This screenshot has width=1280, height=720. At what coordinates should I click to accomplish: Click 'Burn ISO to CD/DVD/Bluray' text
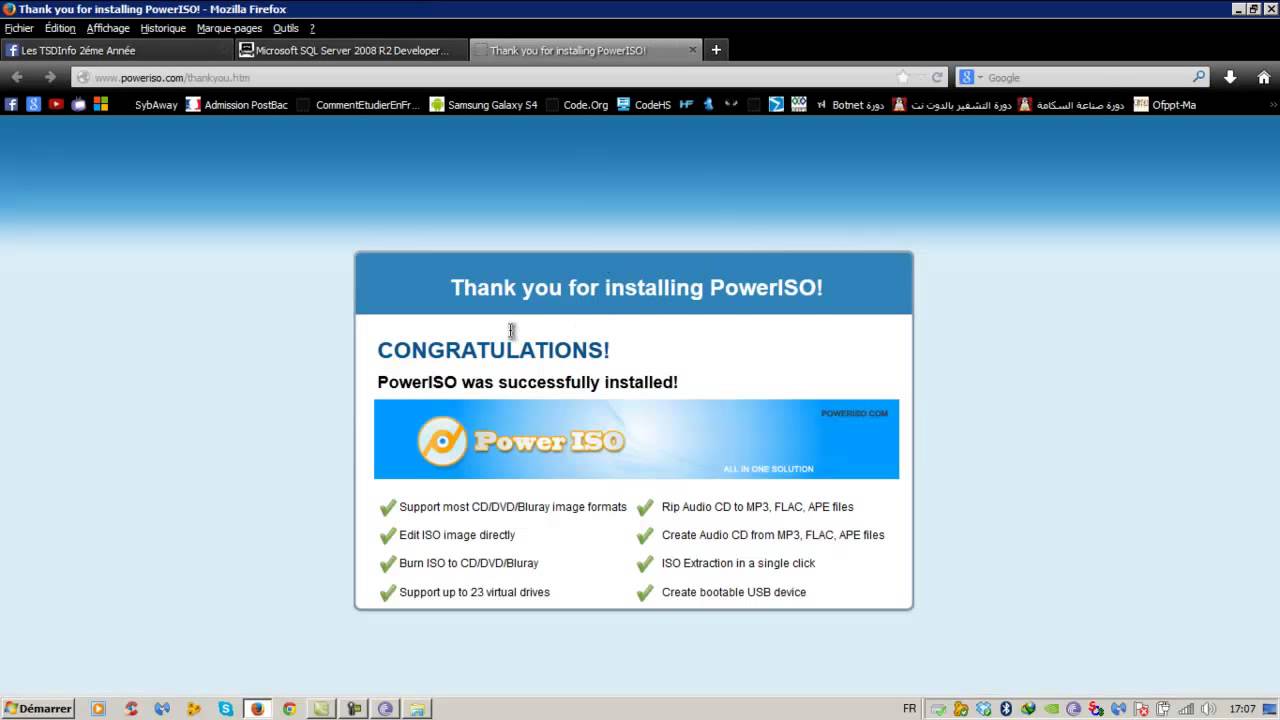[469, 563]
